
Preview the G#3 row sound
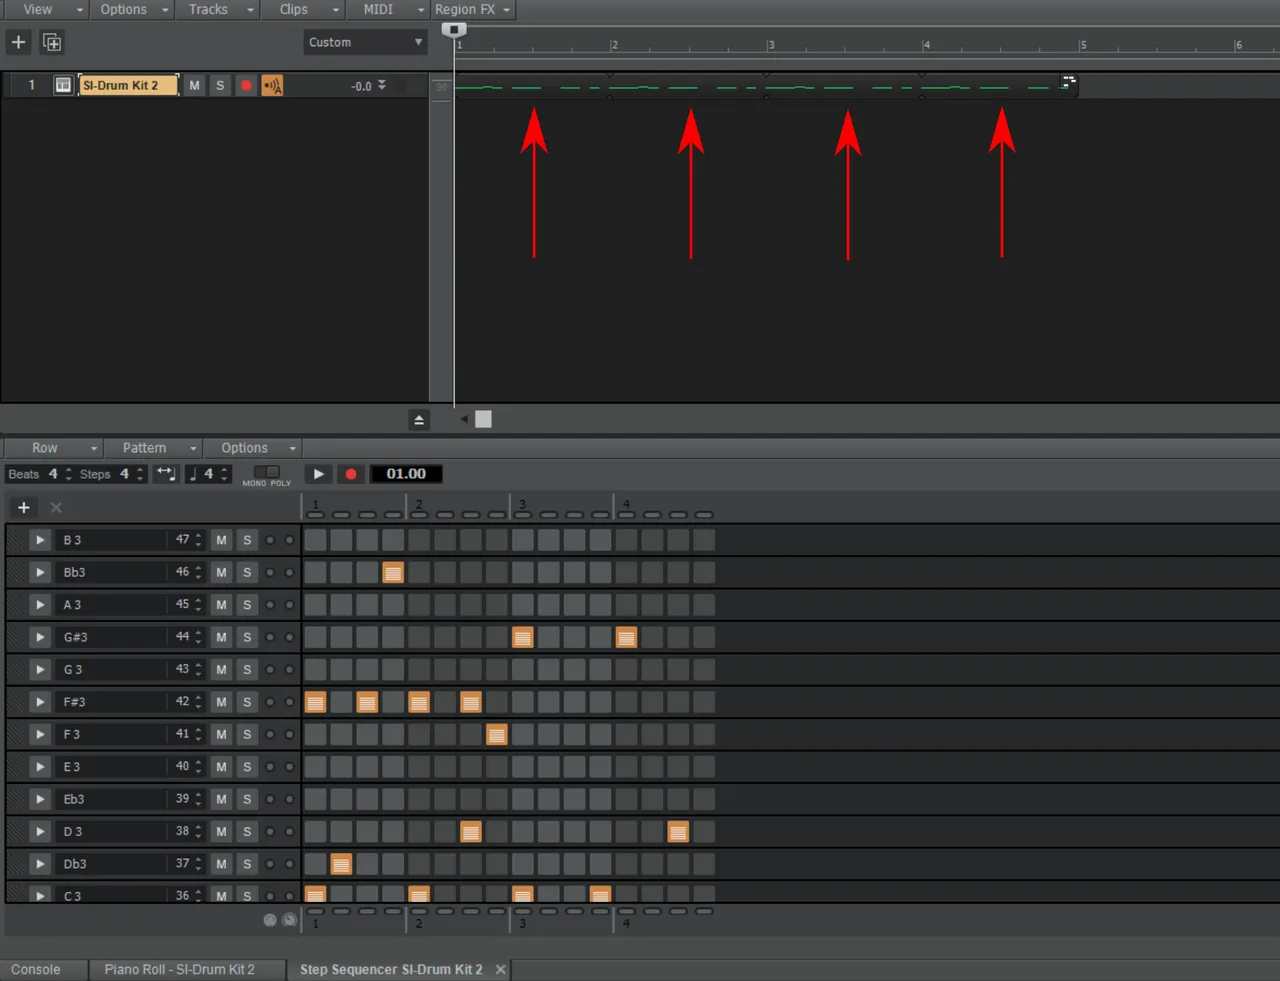pyautogui.click(x=40, y=637)
